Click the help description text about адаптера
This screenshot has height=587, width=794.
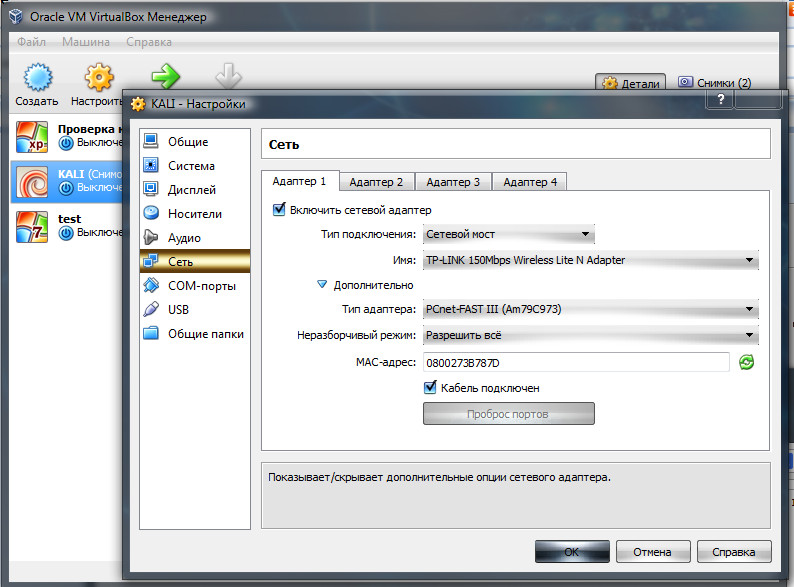click(440, 477)
